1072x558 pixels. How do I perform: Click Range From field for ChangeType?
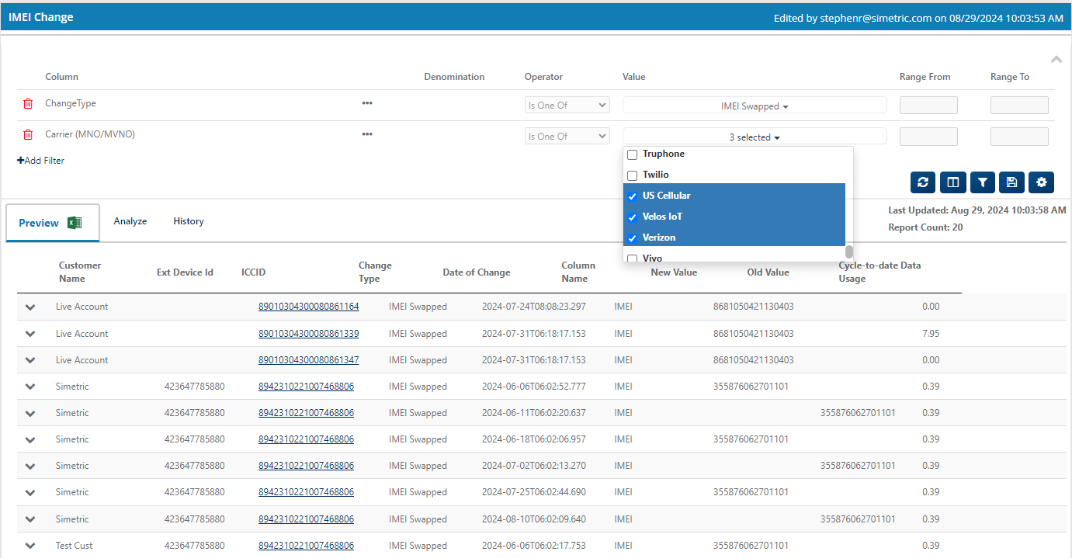pyautogui.click(x=928, y=105)
